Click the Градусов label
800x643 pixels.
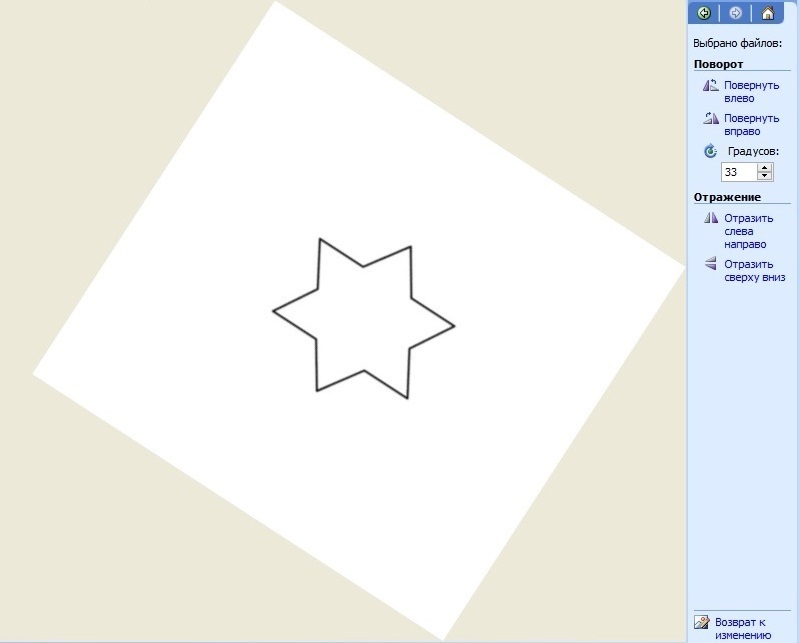753,151
